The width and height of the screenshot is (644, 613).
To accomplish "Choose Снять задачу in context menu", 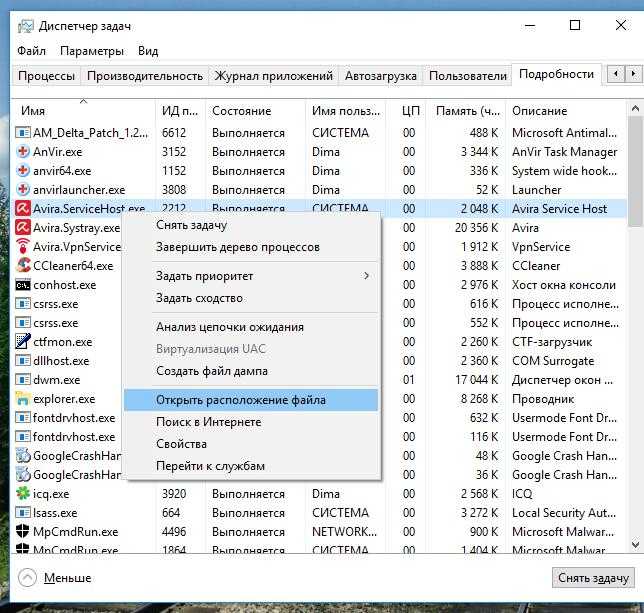I will point(251,225).
